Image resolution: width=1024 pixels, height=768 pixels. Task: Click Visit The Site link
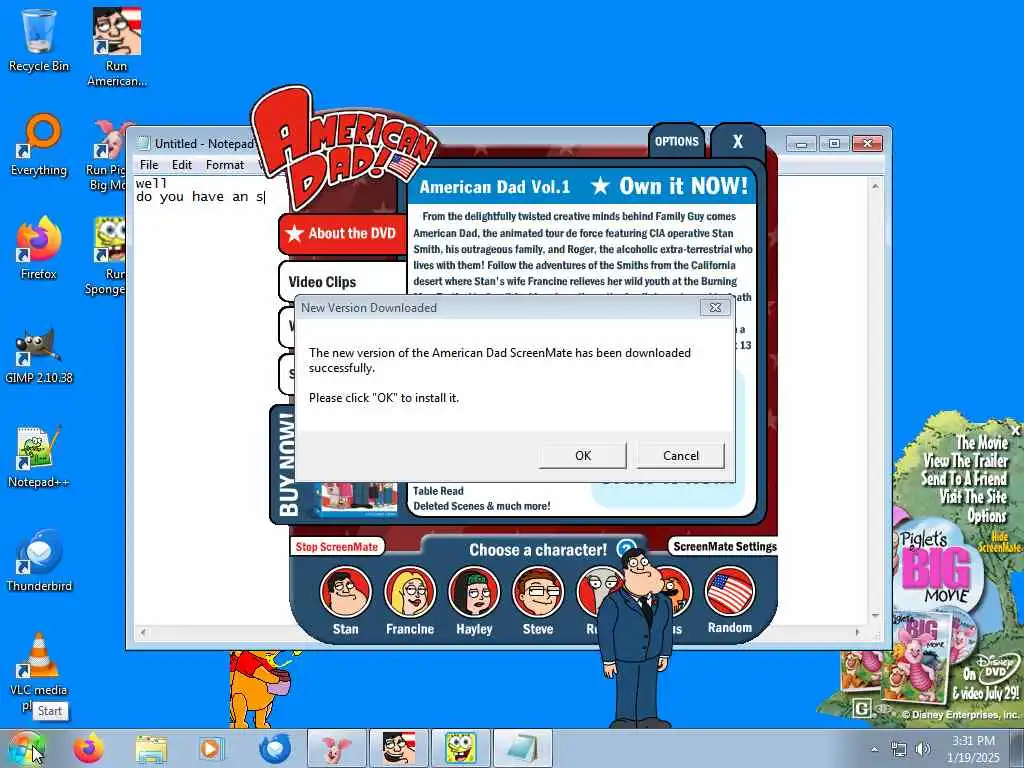click(973, 496)
